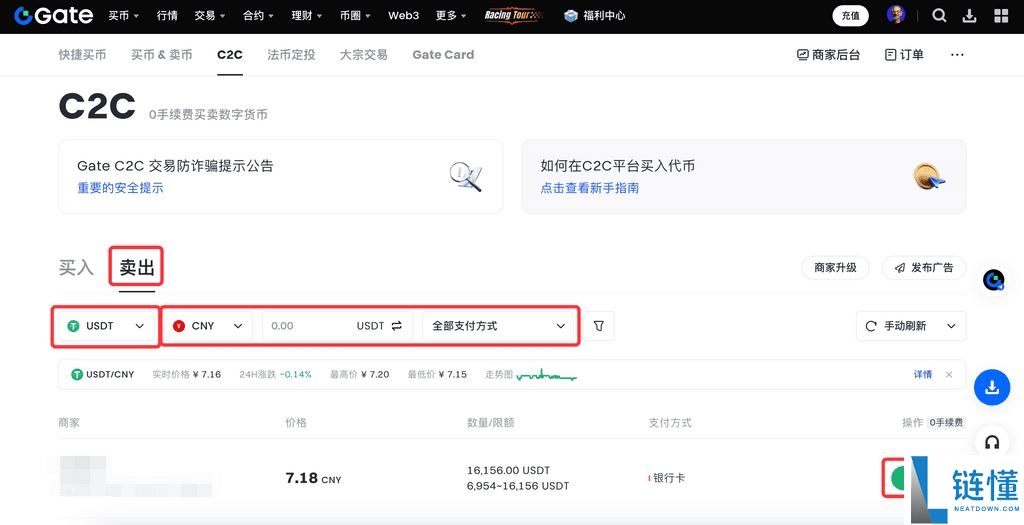Switch to the 大宗交易 tab

[364, 55]
